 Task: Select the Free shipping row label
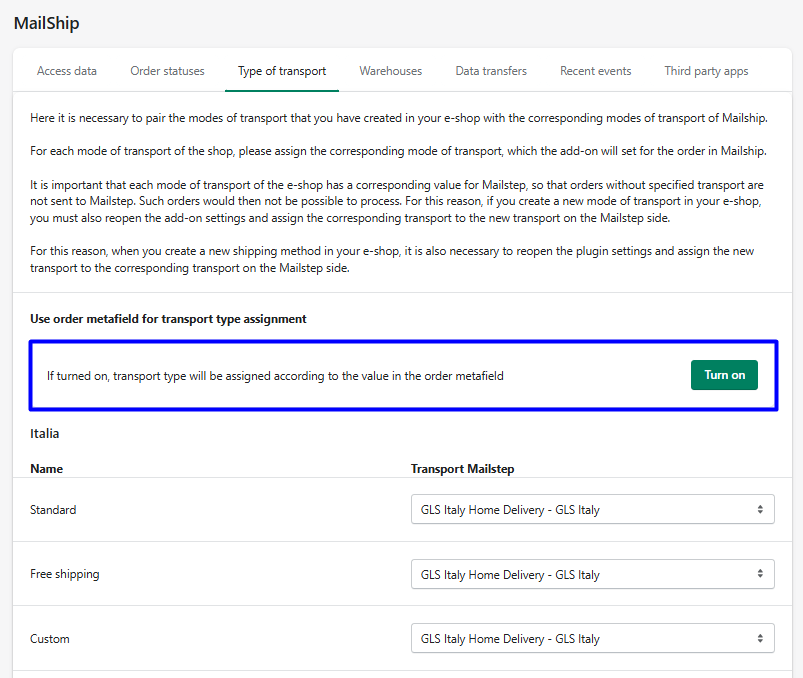[x=65, y=574]
